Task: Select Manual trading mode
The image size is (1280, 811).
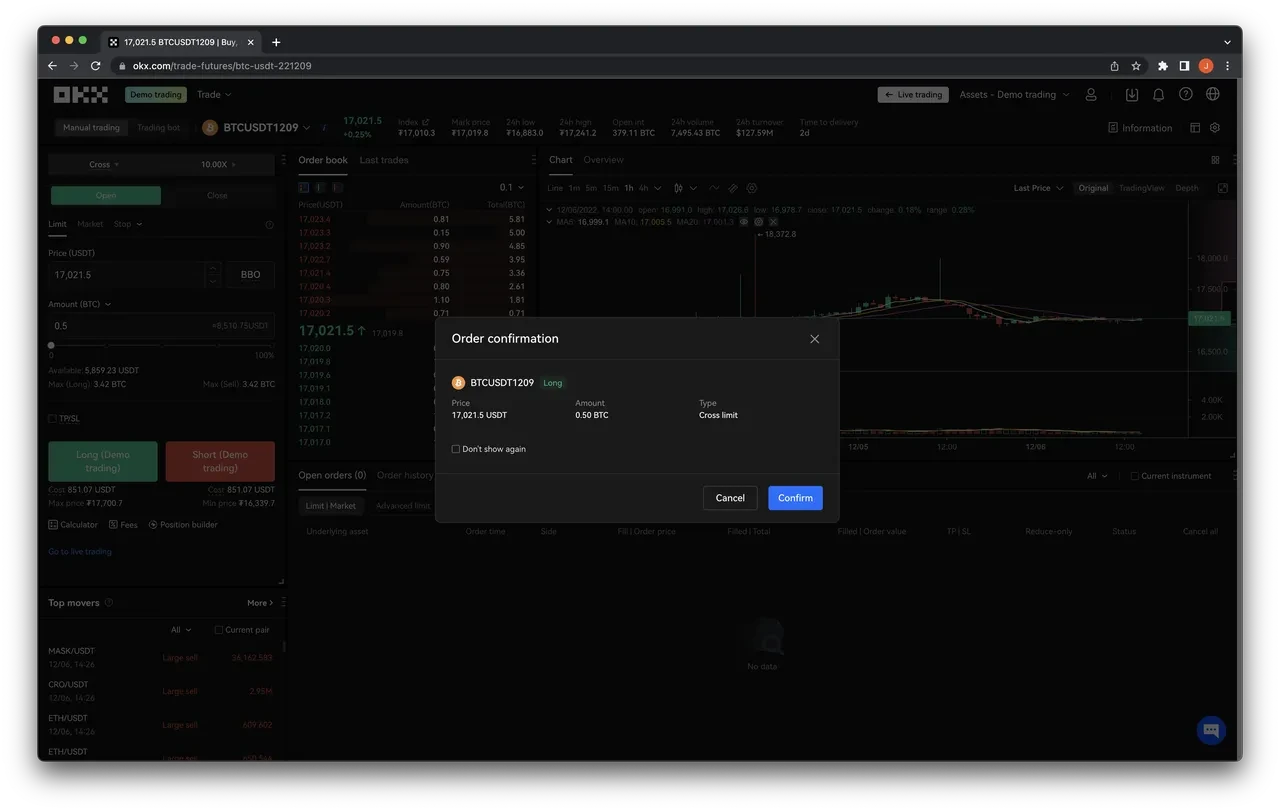Action: (x=91, y=128)
